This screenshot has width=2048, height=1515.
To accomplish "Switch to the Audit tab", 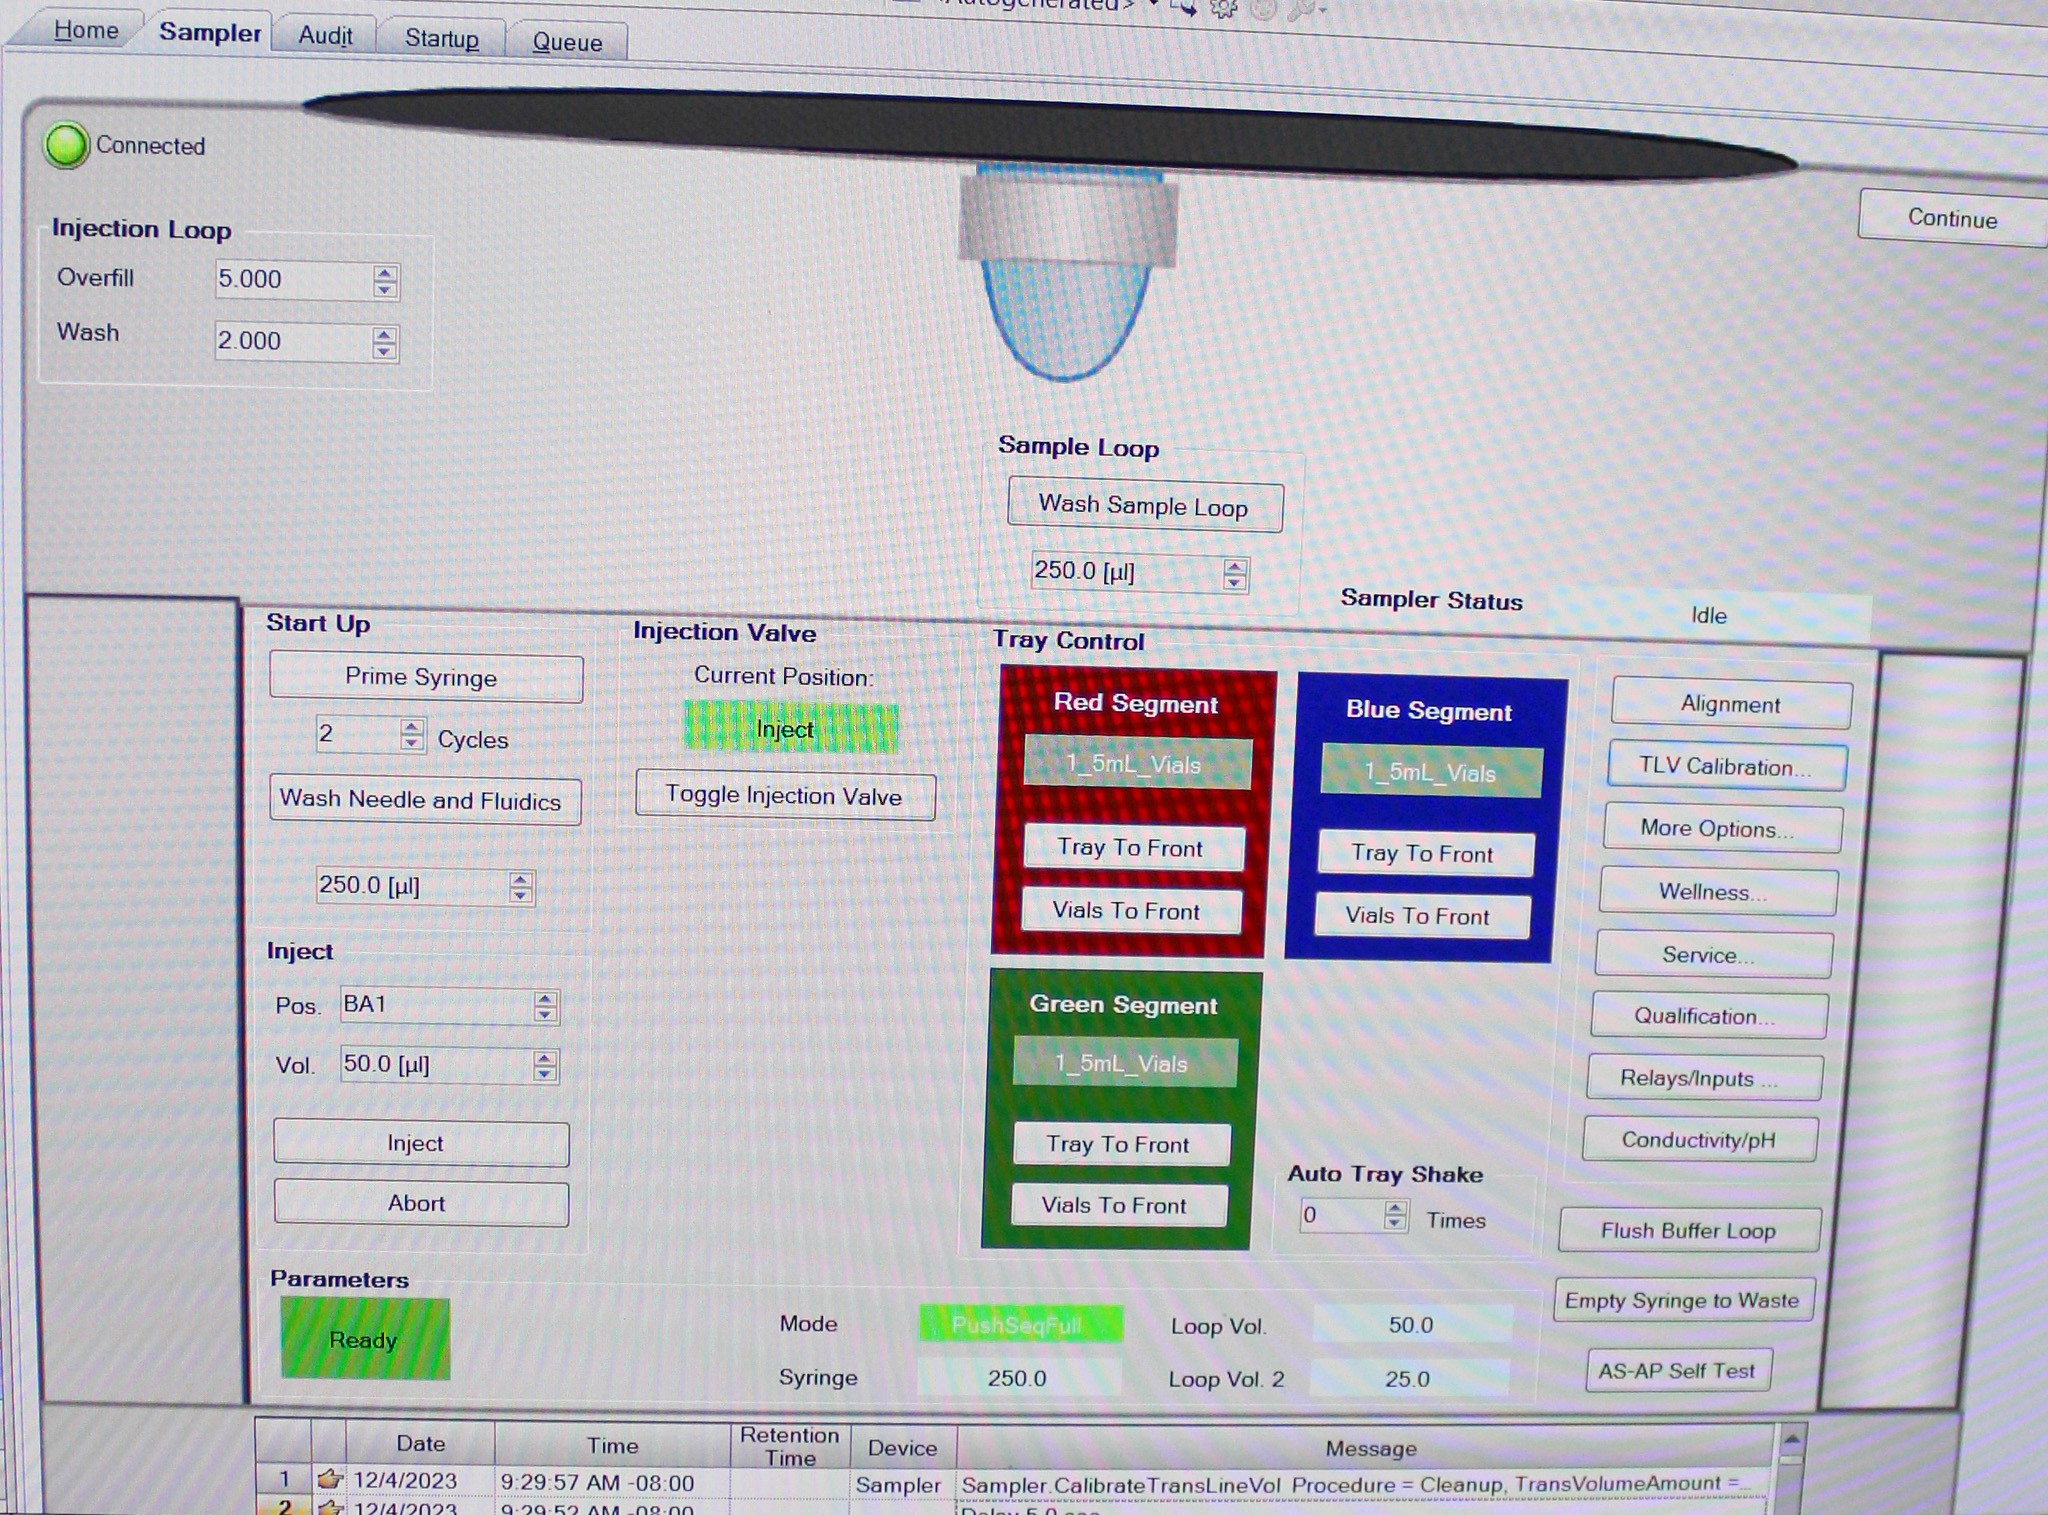I will tap(324, 36).
